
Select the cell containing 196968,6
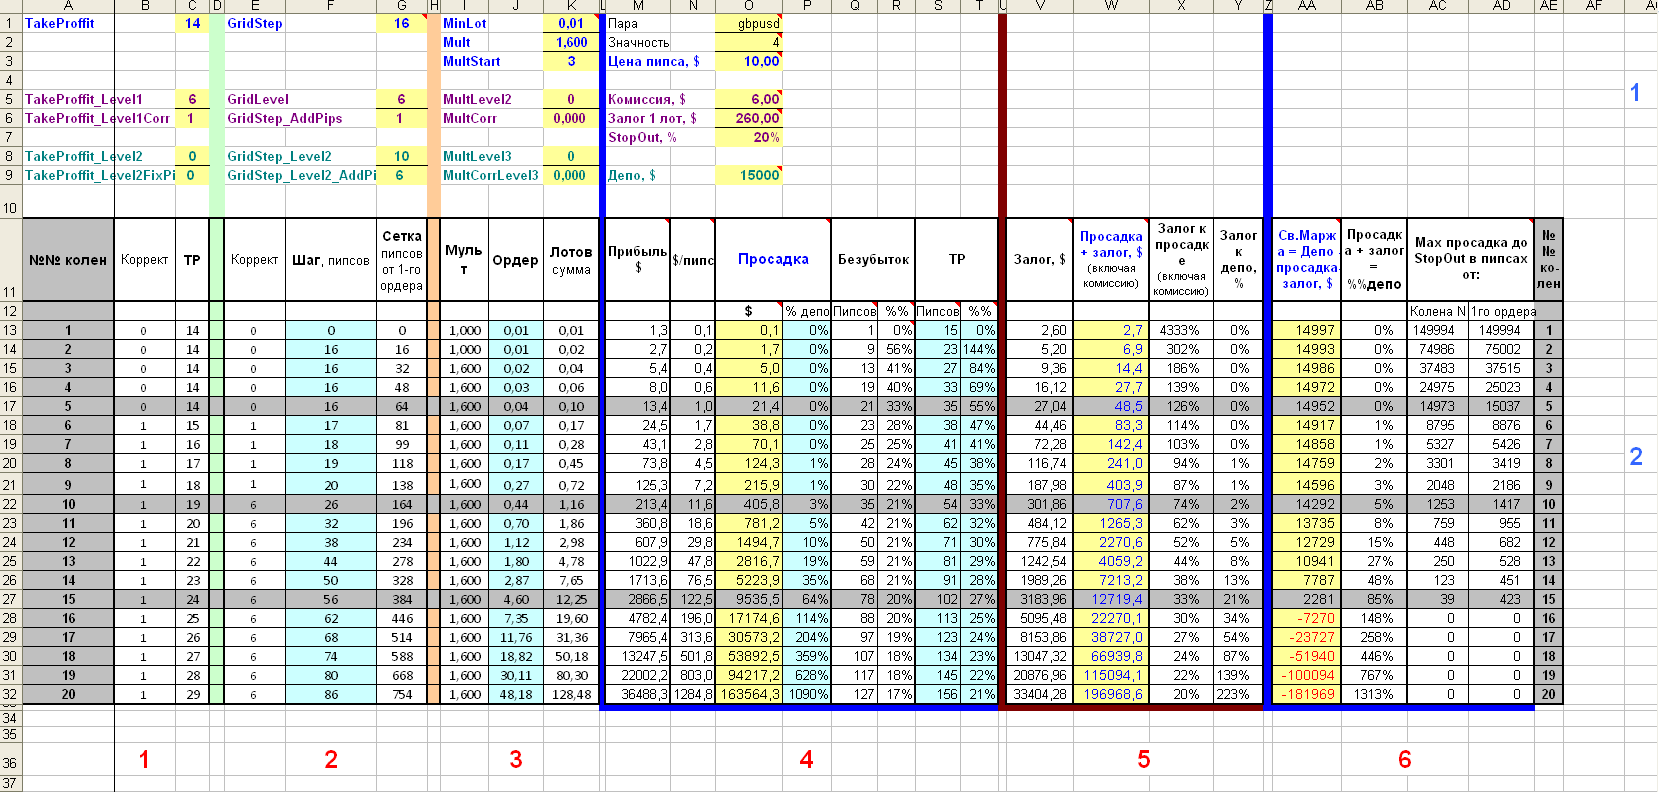[1110, 694]
